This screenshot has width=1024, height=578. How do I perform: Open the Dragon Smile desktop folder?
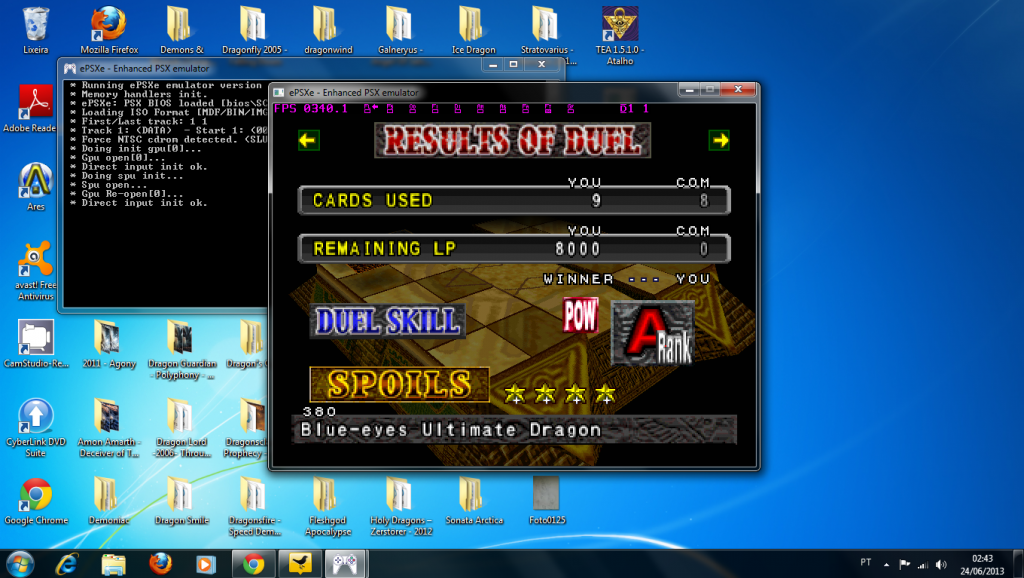point(182,502)
